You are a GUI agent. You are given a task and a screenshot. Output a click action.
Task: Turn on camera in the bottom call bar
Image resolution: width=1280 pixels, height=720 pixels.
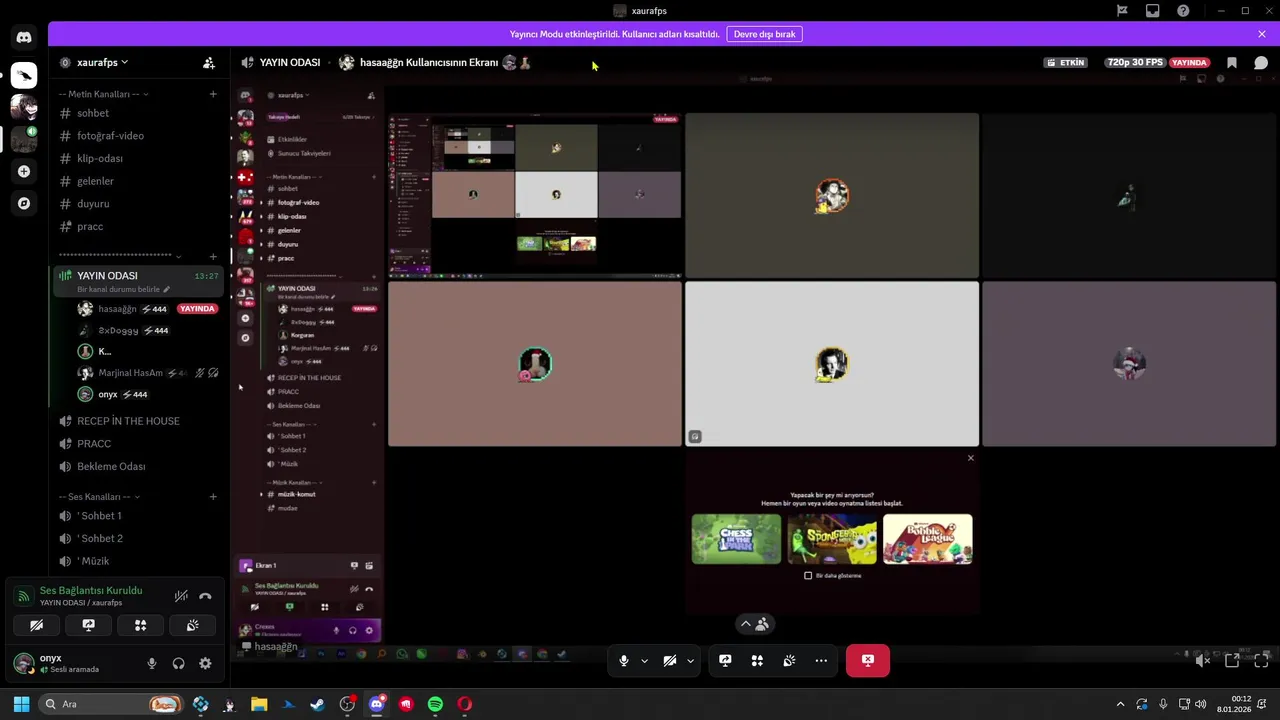click(x=669, y=660)
